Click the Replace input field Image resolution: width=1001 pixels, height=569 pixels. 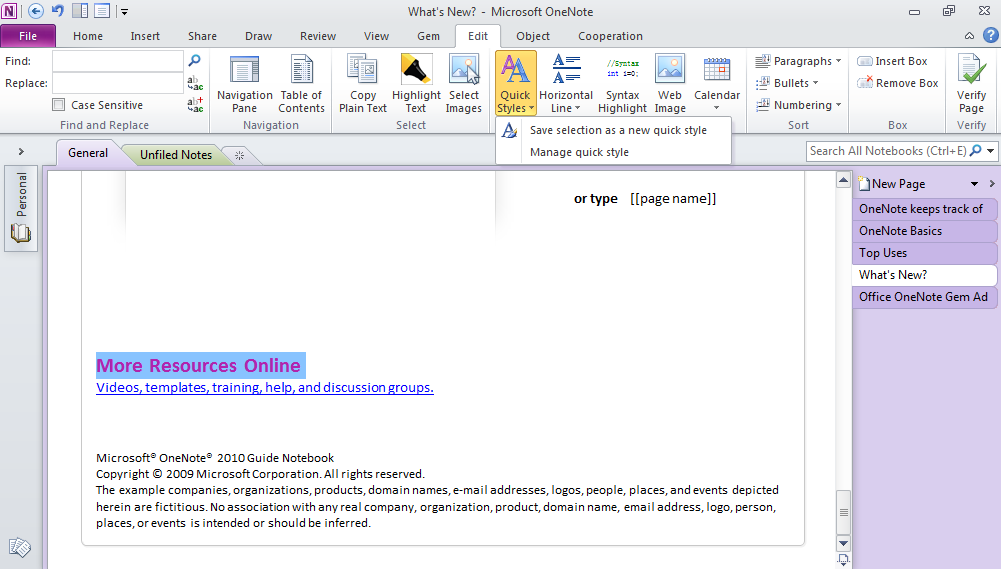[118, 83]
